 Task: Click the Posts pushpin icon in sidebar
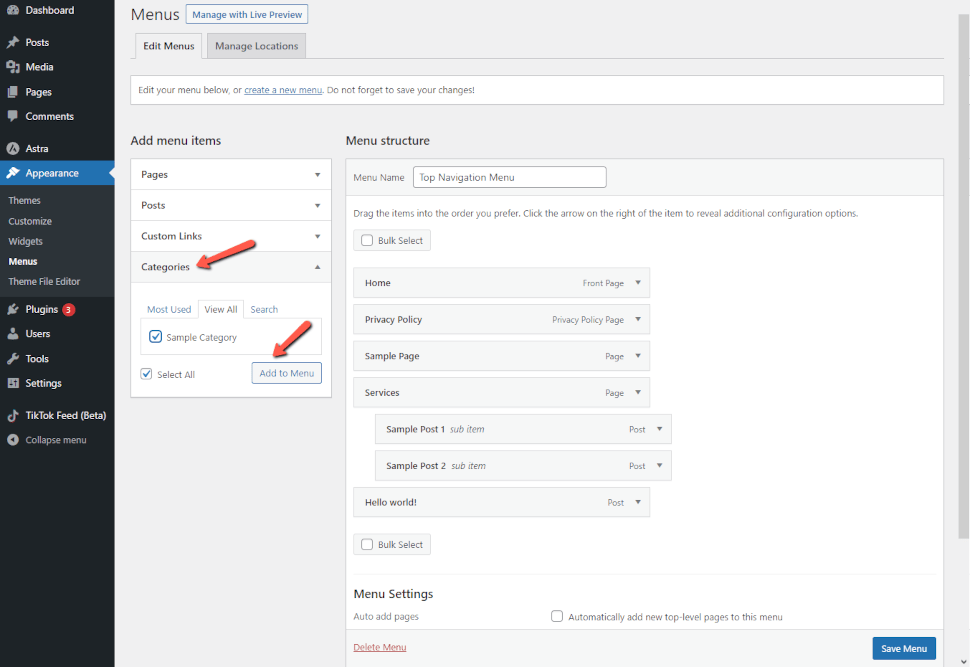(x=13, y=42)
